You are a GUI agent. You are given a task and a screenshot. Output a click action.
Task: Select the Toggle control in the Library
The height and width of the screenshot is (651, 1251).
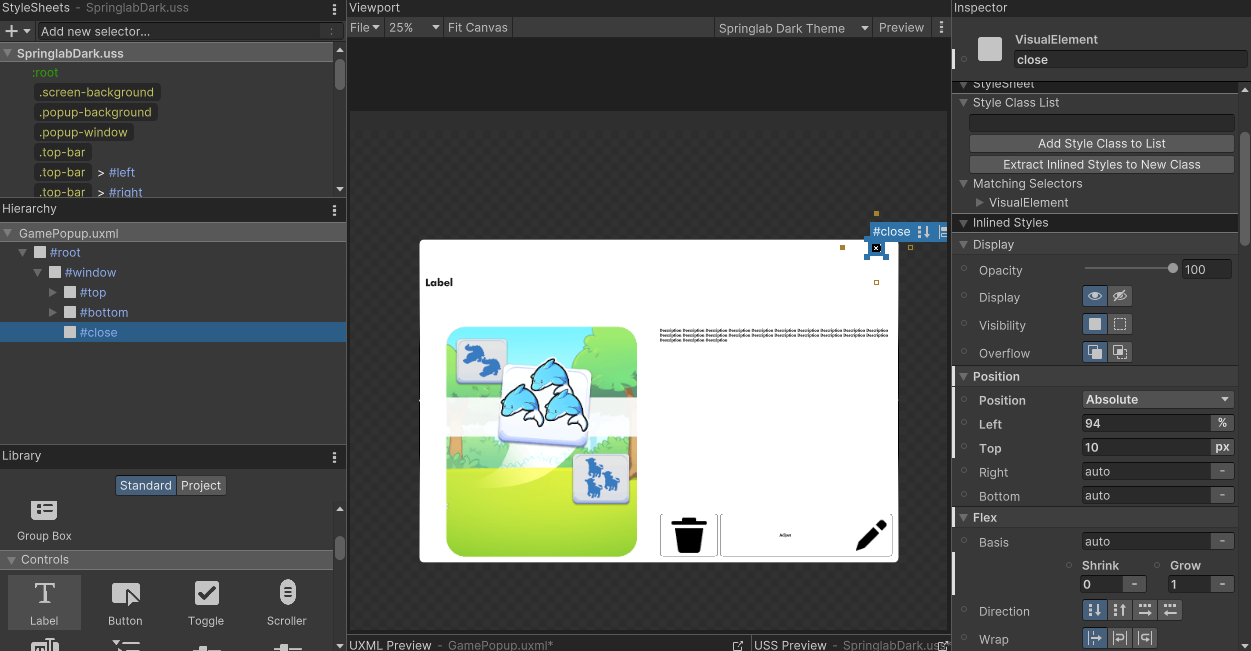(x=206, y=602)
